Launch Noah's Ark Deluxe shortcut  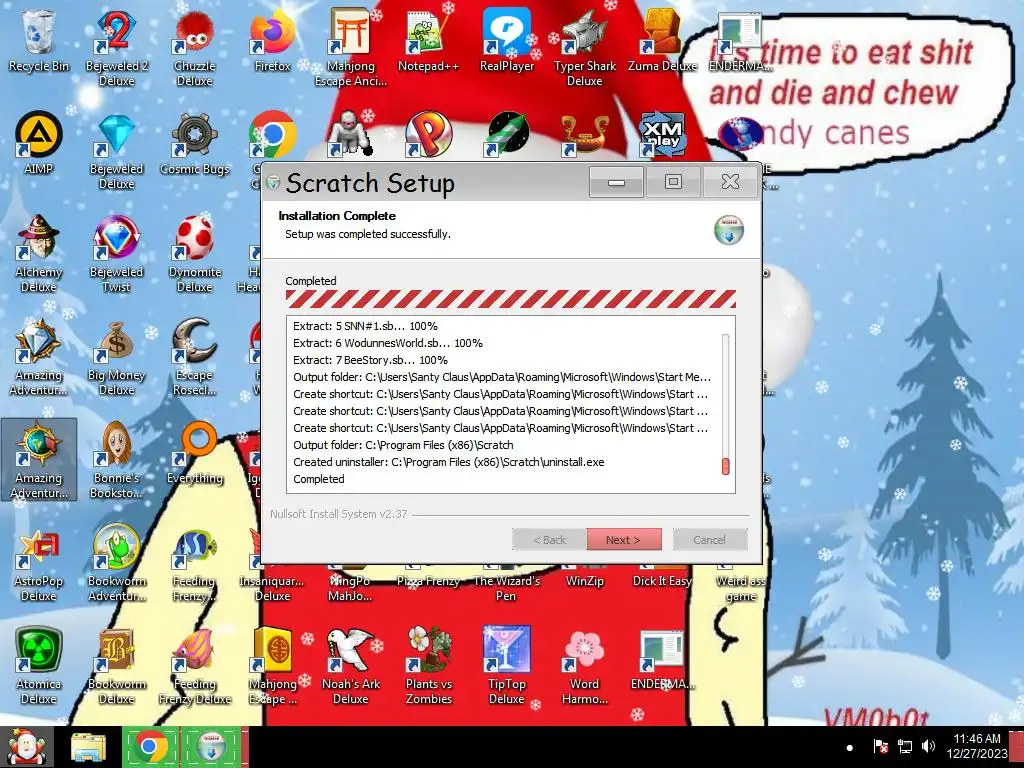[x=351, y=666]
